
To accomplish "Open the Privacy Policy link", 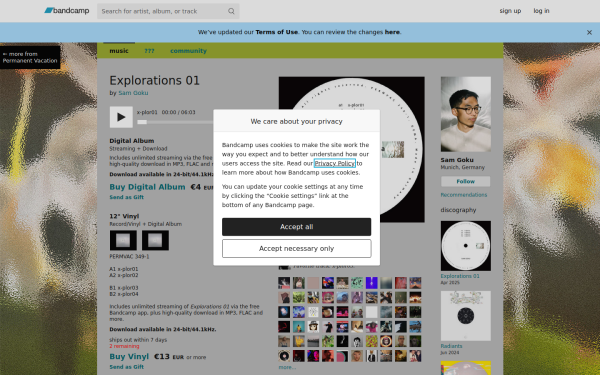I will point(335,163).
